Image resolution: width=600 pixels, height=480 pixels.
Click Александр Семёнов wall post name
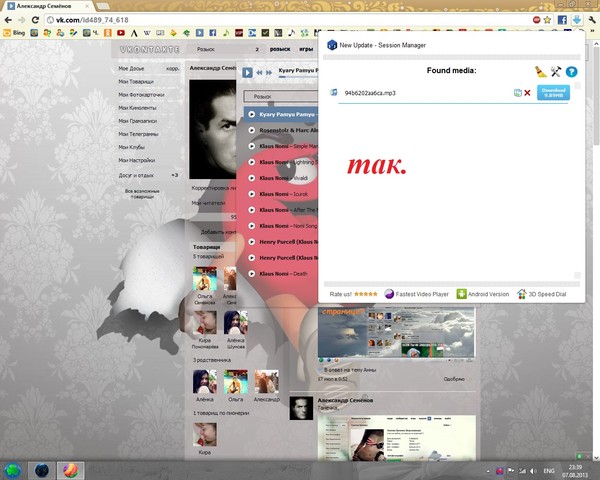(x=345, y=400)
